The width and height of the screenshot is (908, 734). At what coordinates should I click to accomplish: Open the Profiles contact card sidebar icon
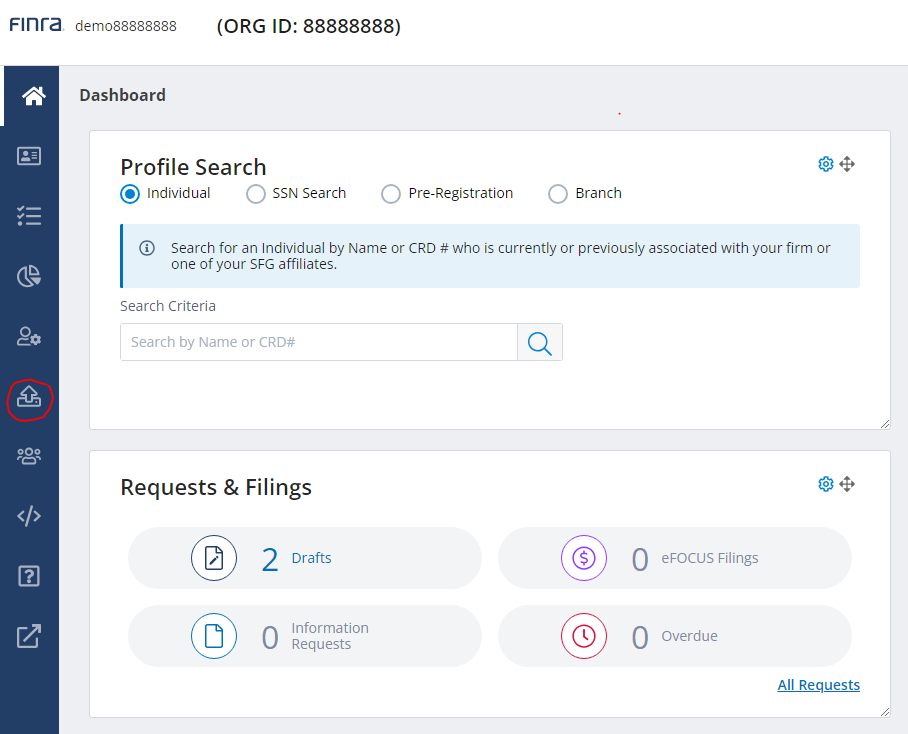coord(29,156)
